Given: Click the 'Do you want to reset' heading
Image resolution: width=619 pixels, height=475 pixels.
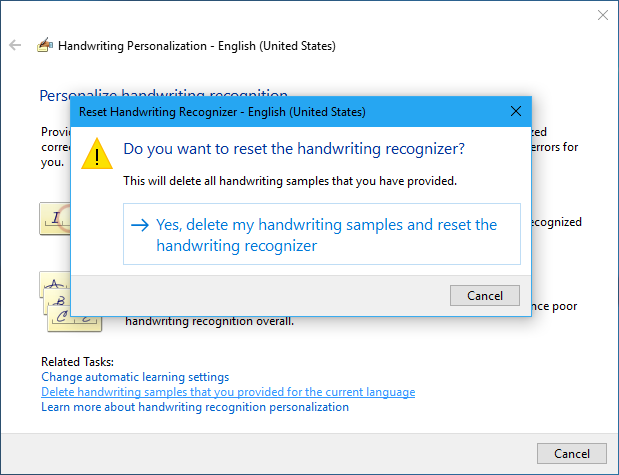Looking at the screenshot, I should 294,149.
